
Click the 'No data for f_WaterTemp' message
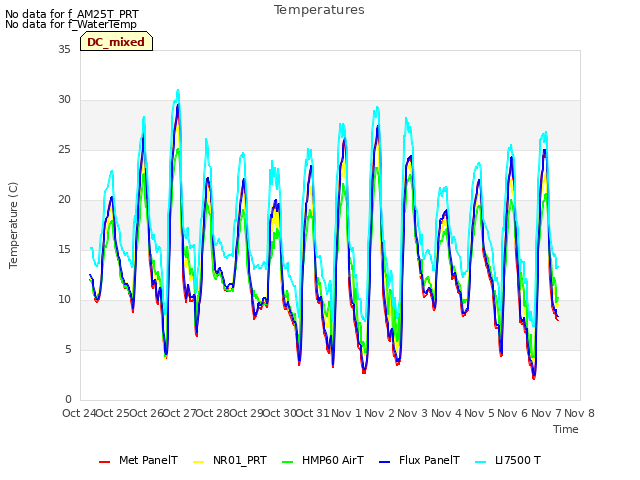71,24
